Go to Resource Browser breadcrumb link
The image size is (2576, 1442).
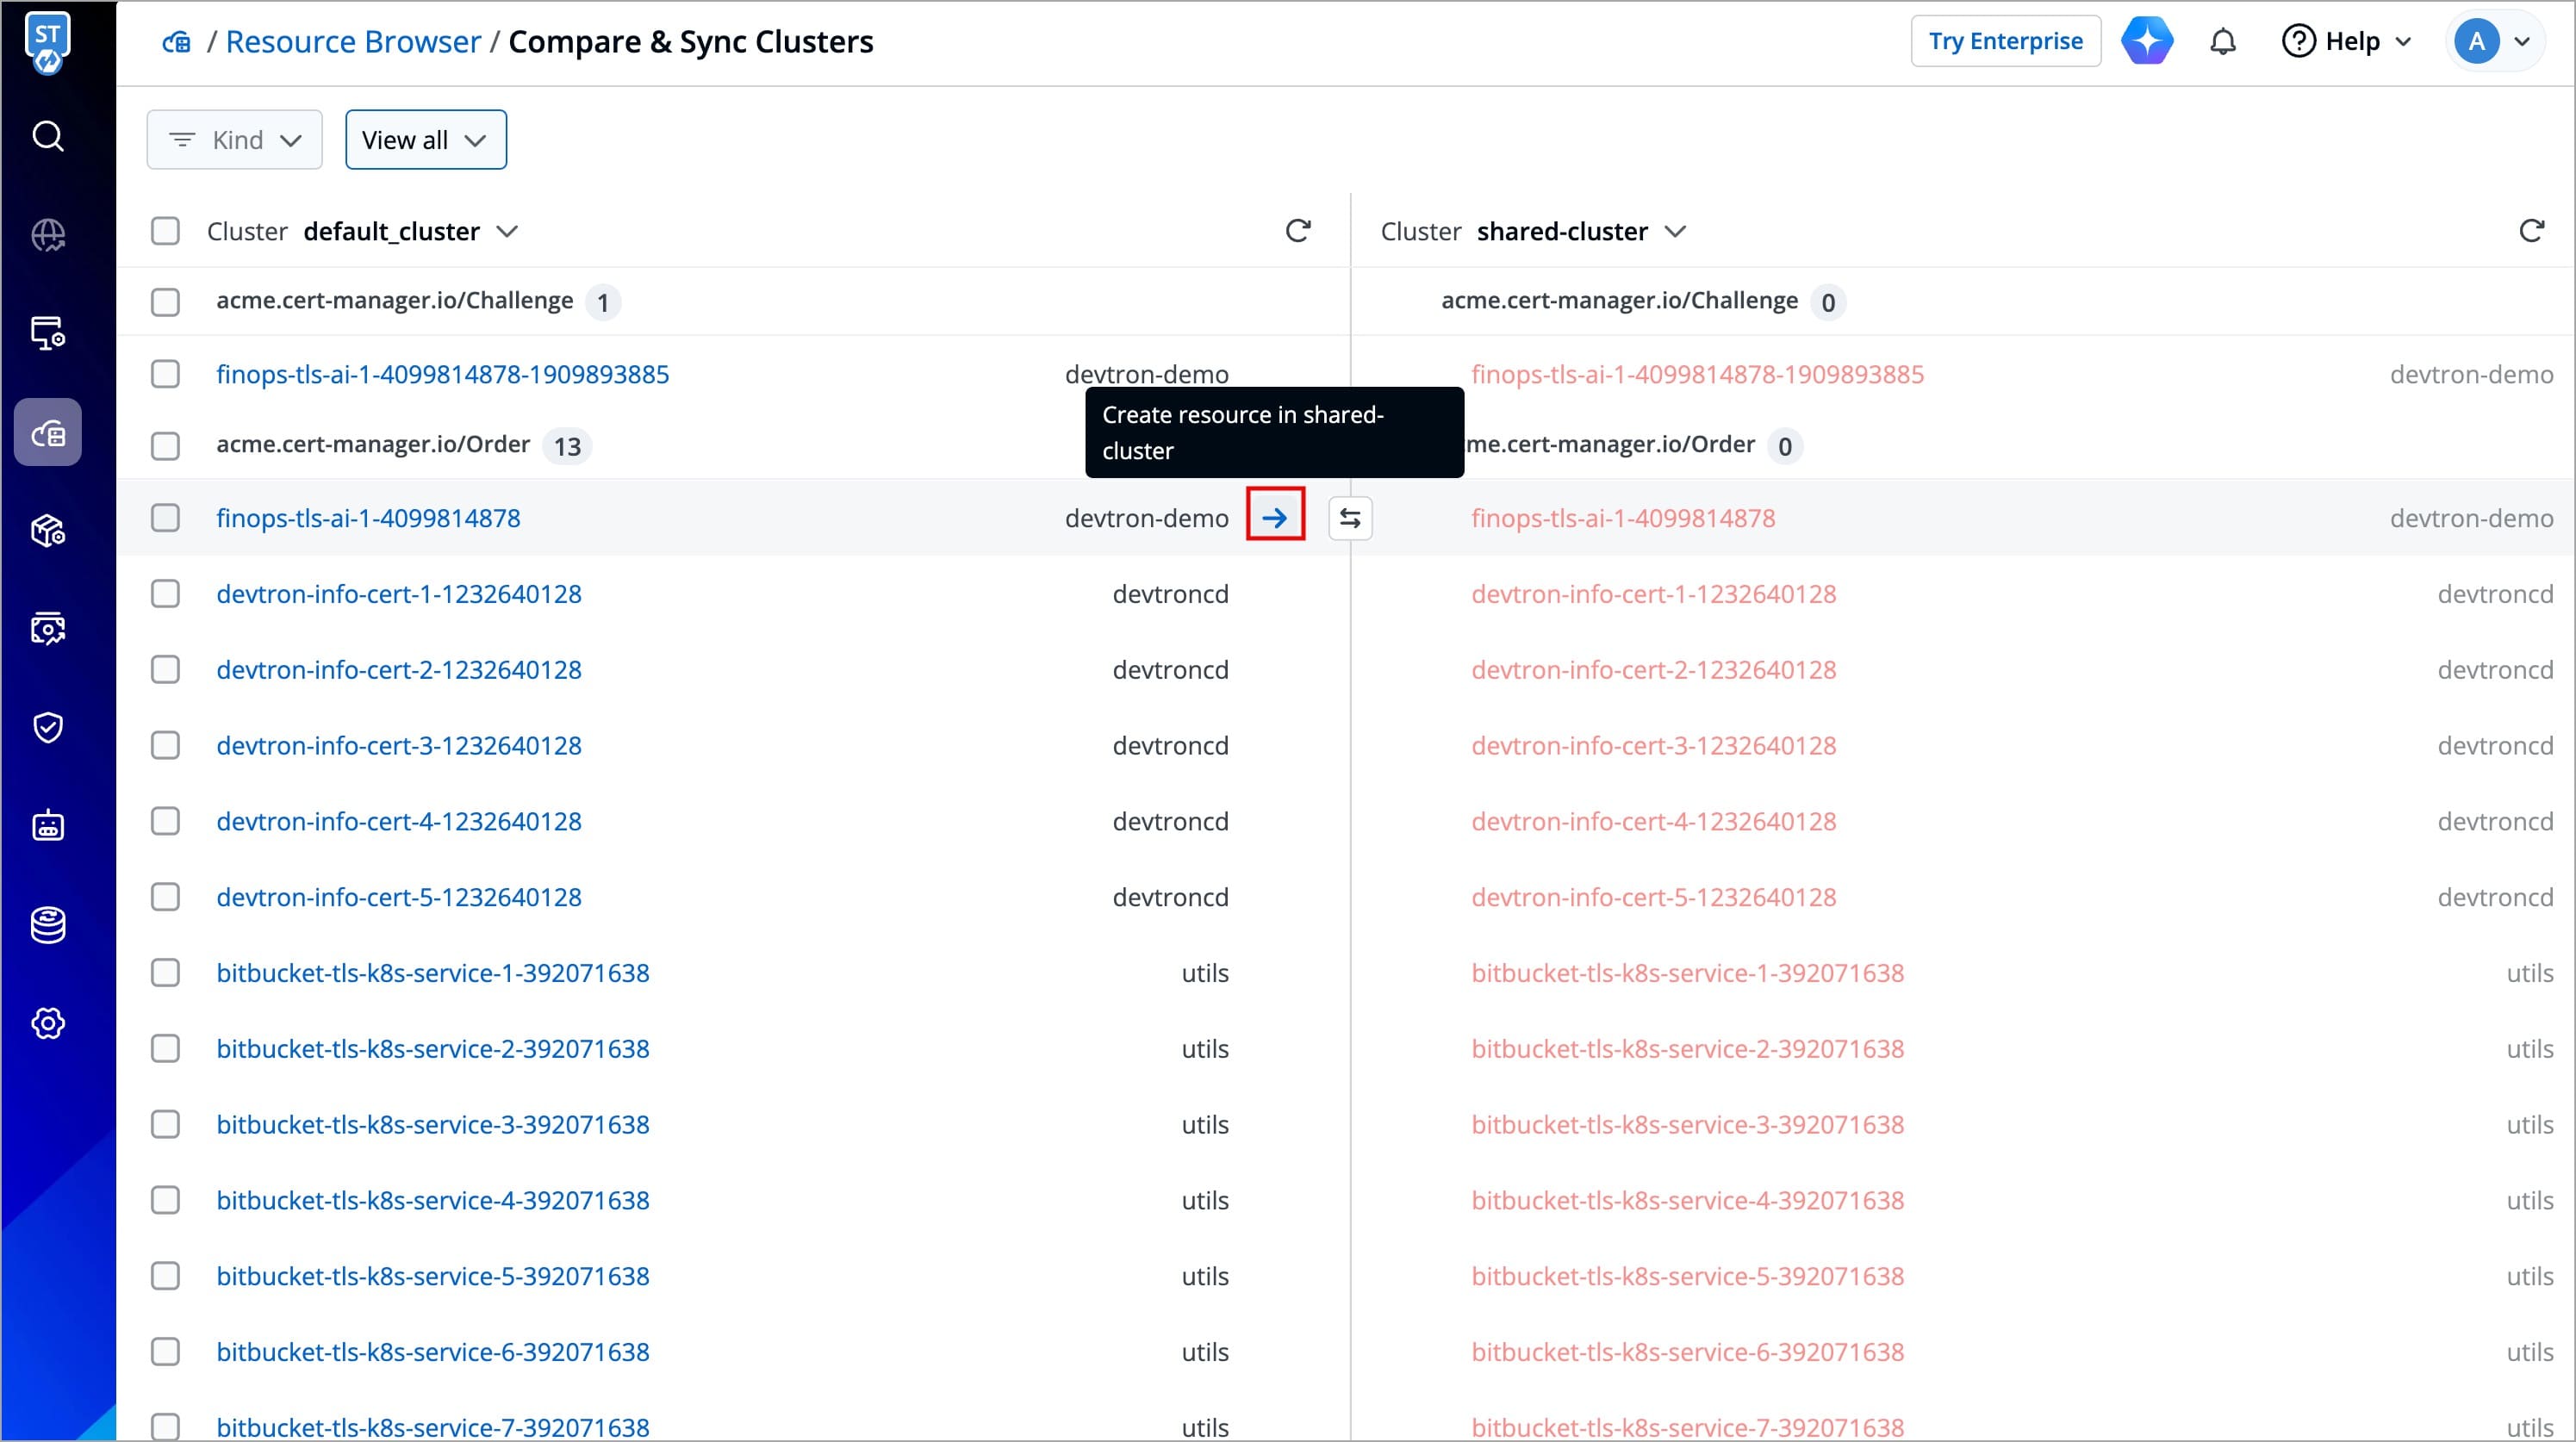(353, 42)
